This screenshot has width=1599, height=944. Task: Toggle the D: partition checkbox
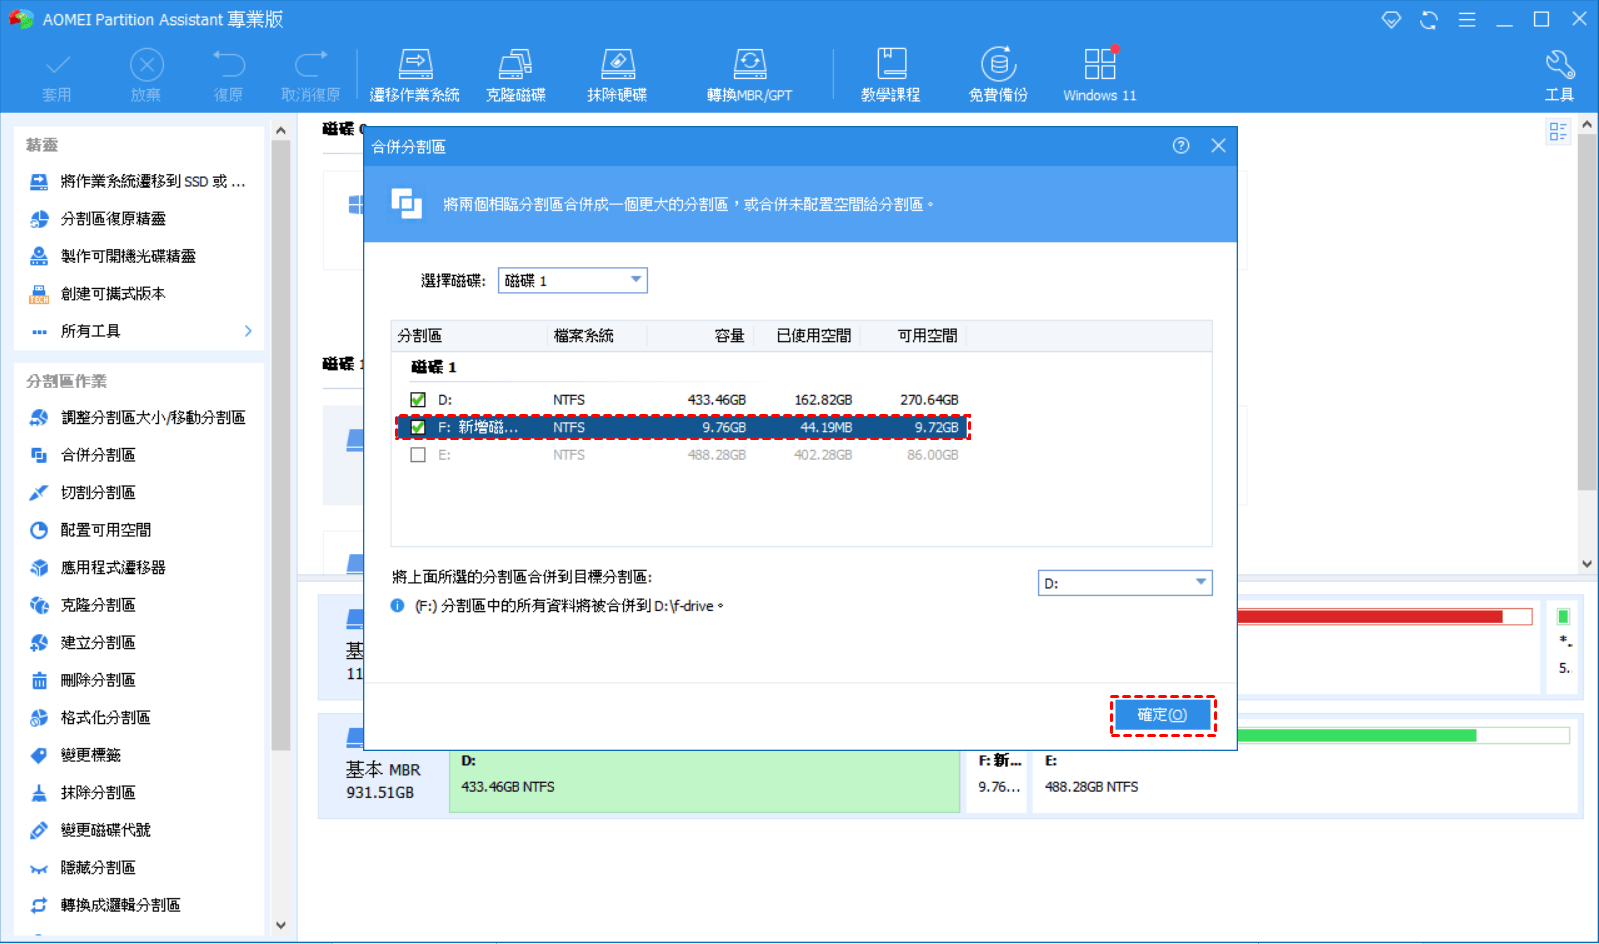[x=418, y=400]
